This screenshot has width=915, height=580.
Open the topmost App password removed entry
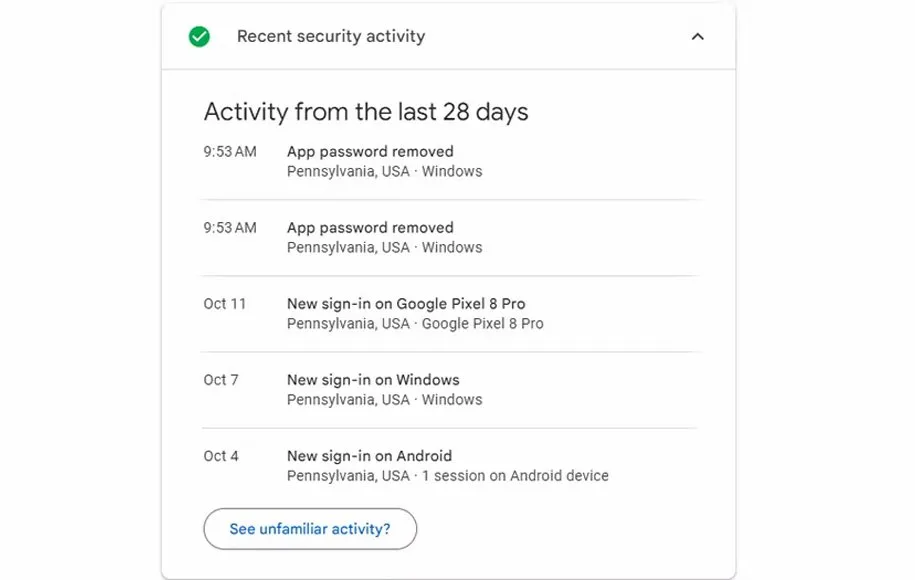point(370,152)
